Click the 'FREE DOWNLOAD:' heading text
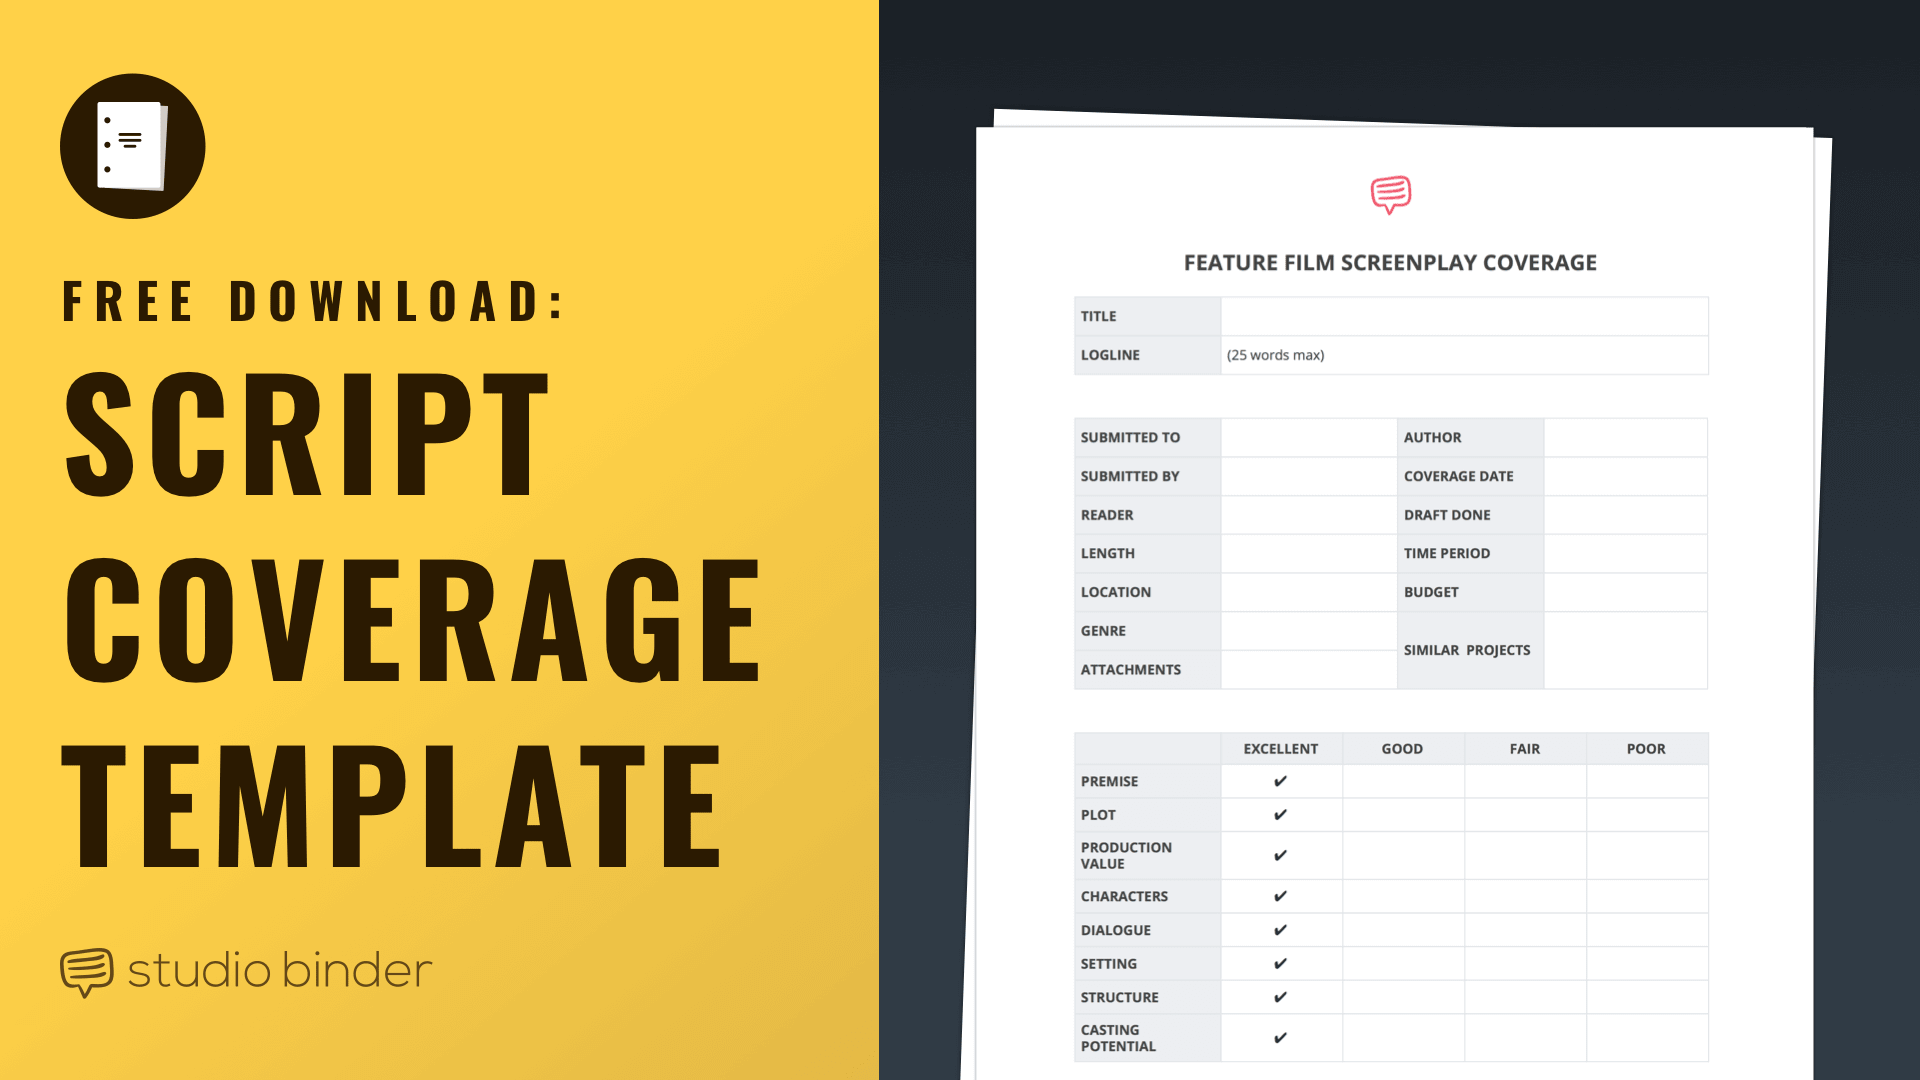Viewport: 1920px width, 1080px height. click(x=314, y=302)
